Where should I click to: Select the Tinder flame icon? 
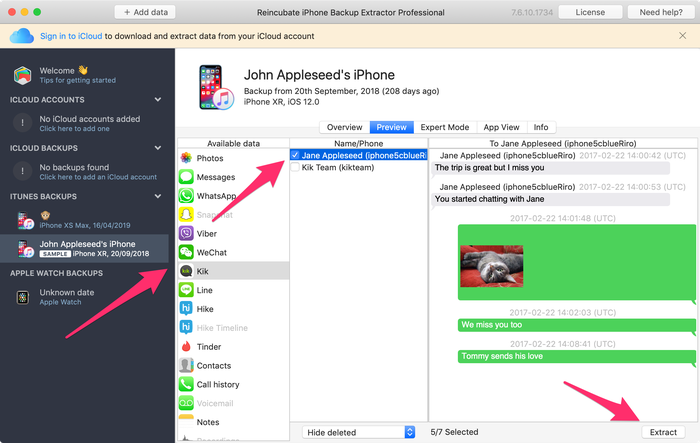coord(186,346)
